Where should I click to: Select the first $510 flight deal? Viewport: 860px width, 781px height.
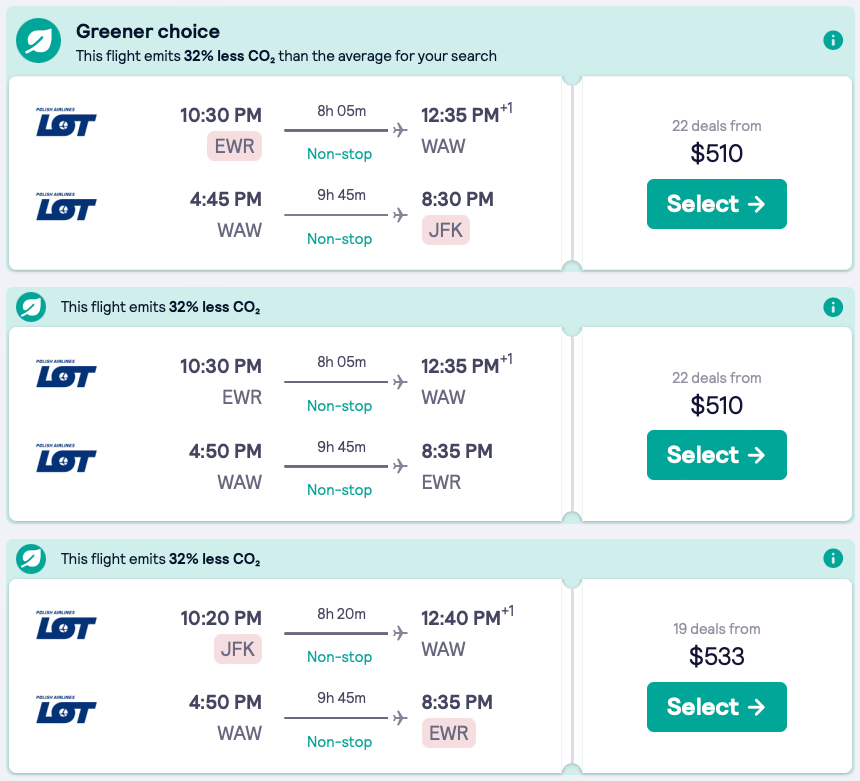(x=716, y=204)
